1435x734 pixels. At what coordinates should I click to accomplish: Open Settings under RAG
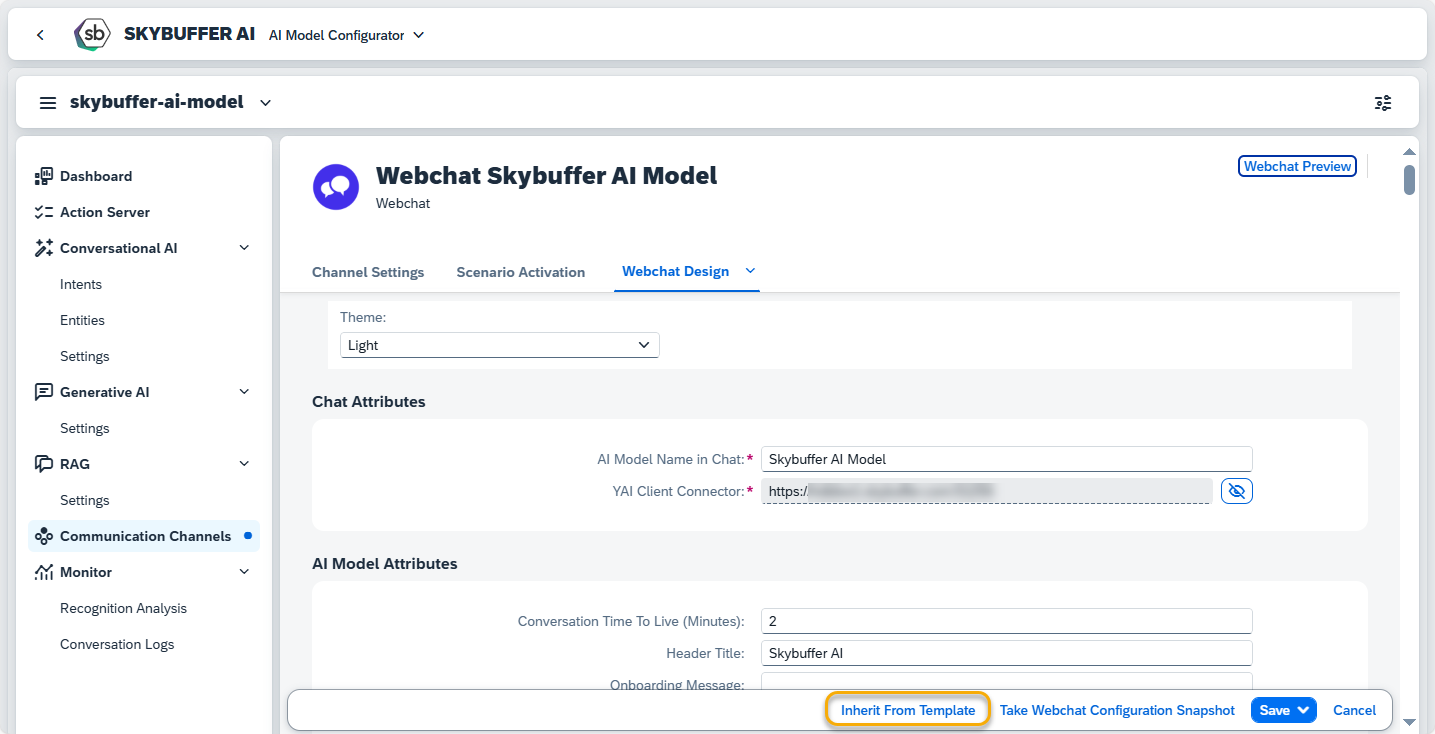85,500
